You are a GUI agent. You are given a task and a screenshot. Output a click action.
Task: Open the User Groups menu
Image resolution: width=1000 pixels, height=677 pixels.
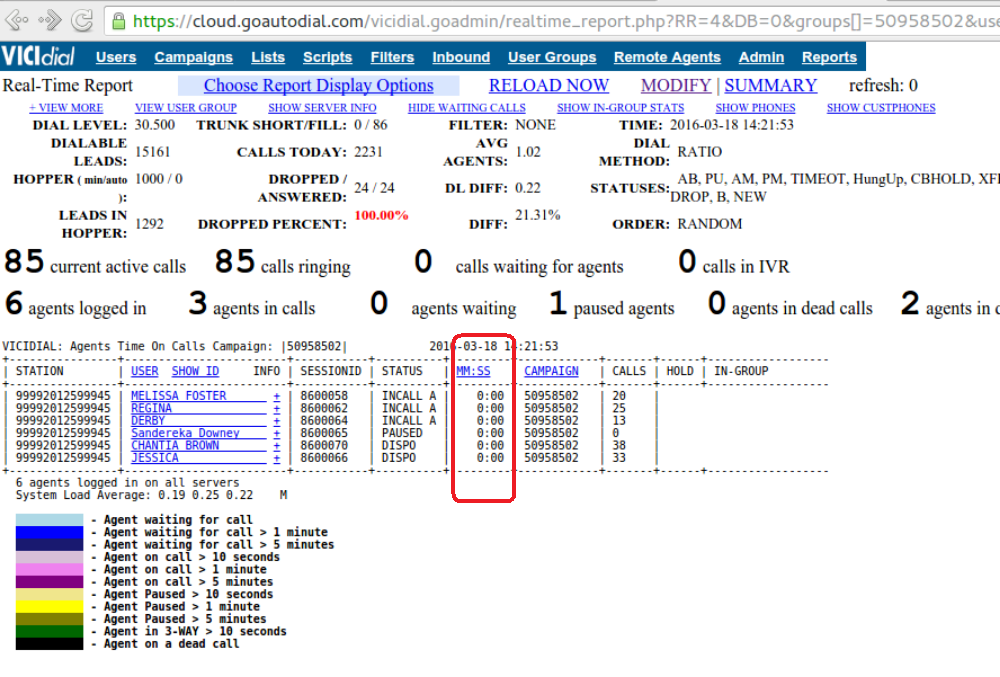tap(552, 57)
